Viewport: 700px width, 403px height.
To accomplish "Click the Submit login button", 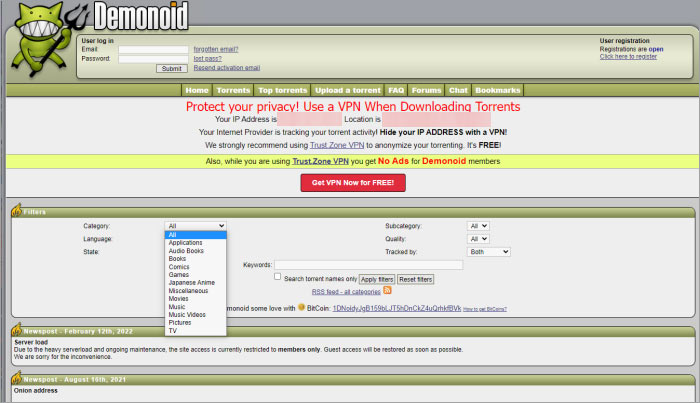I will [171, 68].
